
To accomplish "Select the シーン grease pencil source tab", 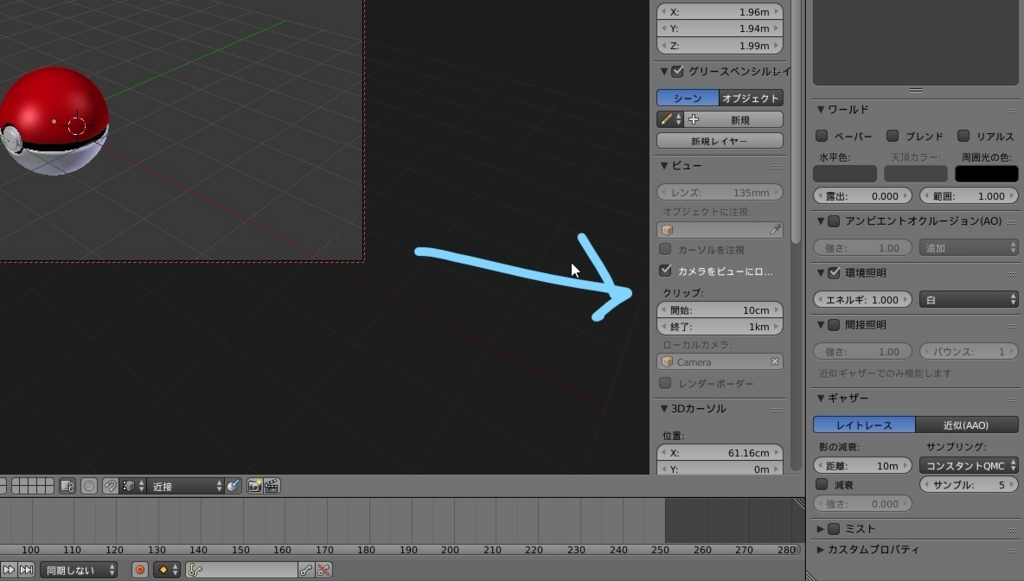I will point(688,98).
